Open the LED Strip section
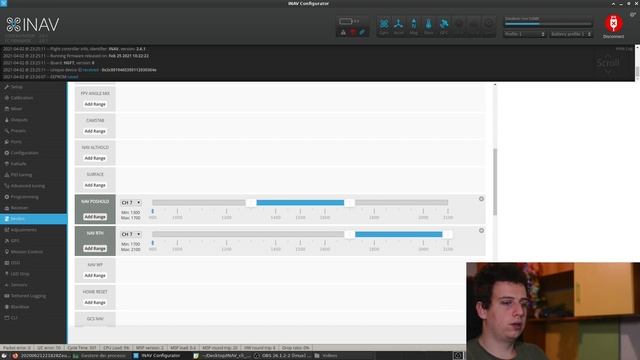Screen dimensions: 640x360 point(33,274)
